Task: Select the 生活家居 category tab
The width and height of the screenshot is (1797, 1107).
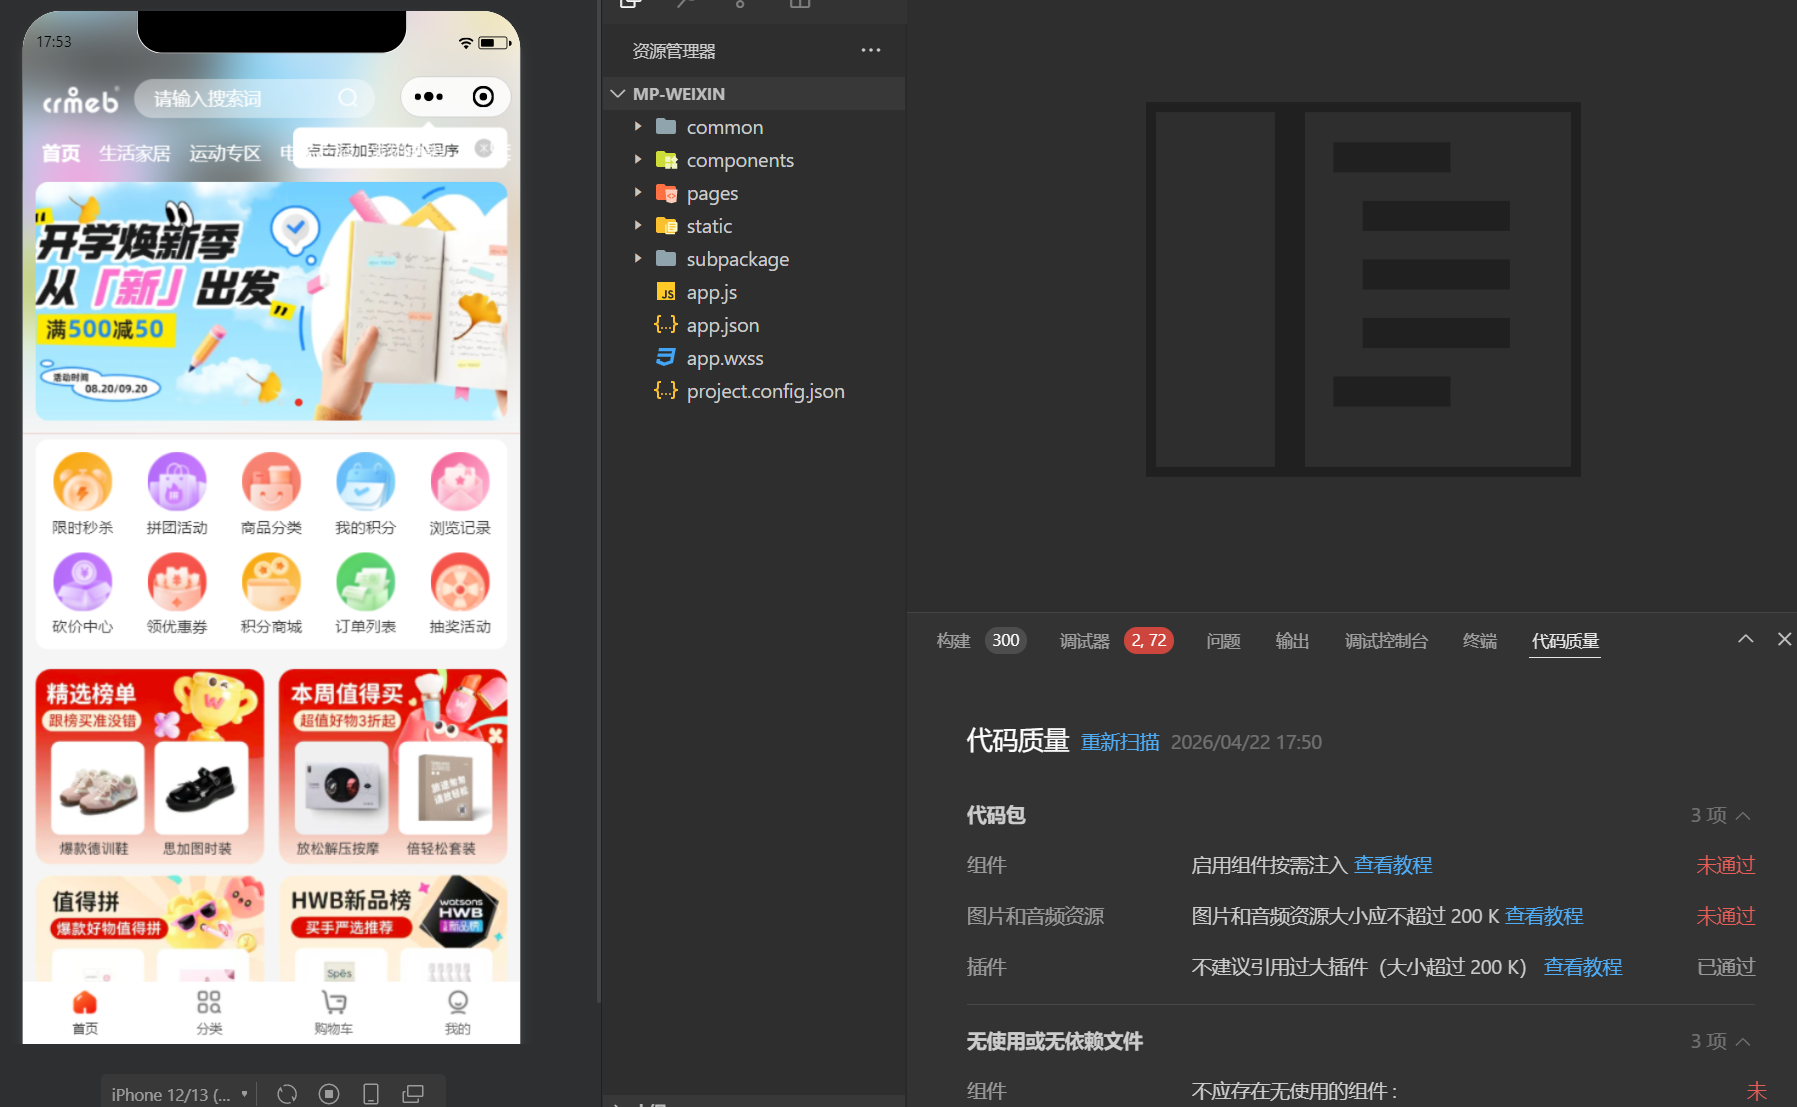Action: (x=135, y=153)
